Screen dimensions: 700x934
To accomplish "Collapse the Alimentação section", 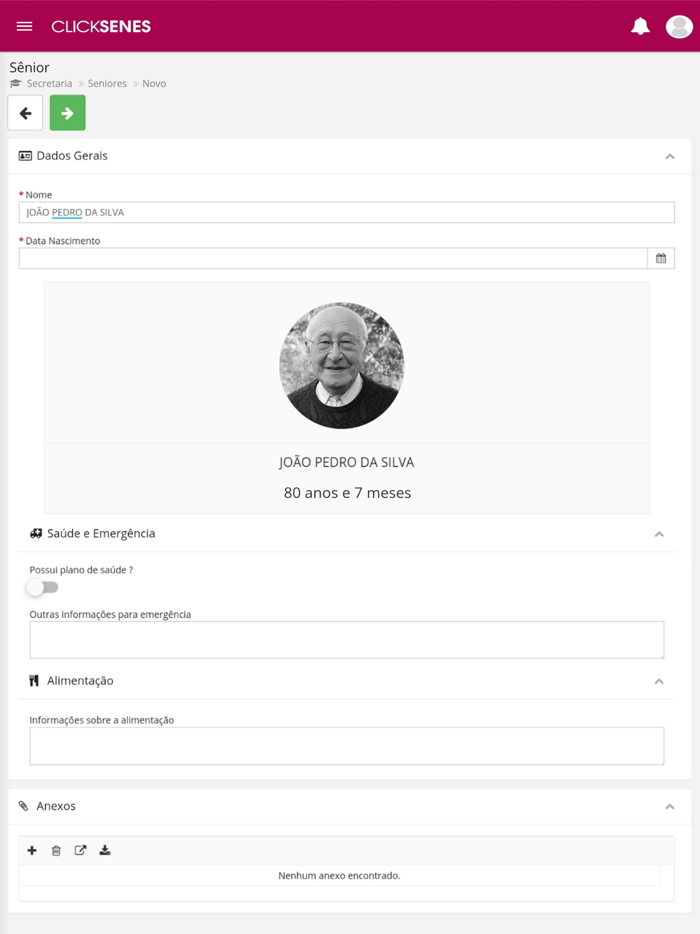I will coord(659,681).
